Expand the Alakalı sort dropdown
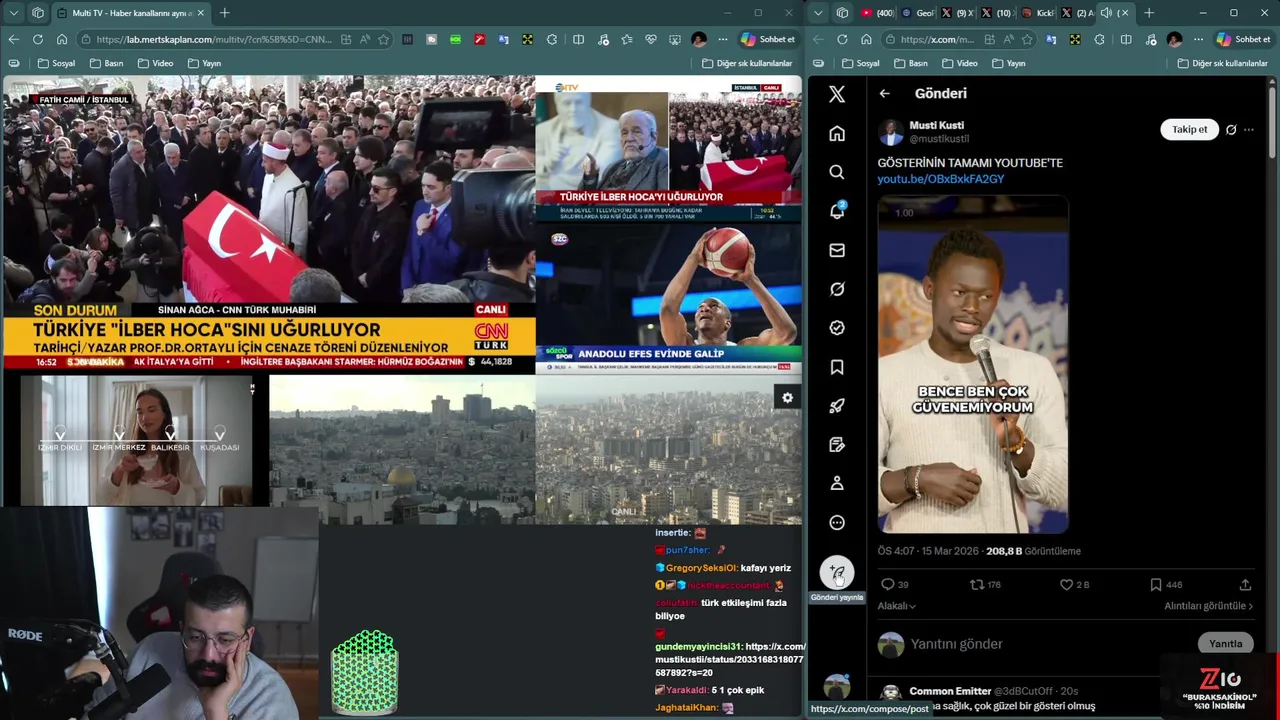Screen dimensions: 1280x720 click(x=897, y=606)
